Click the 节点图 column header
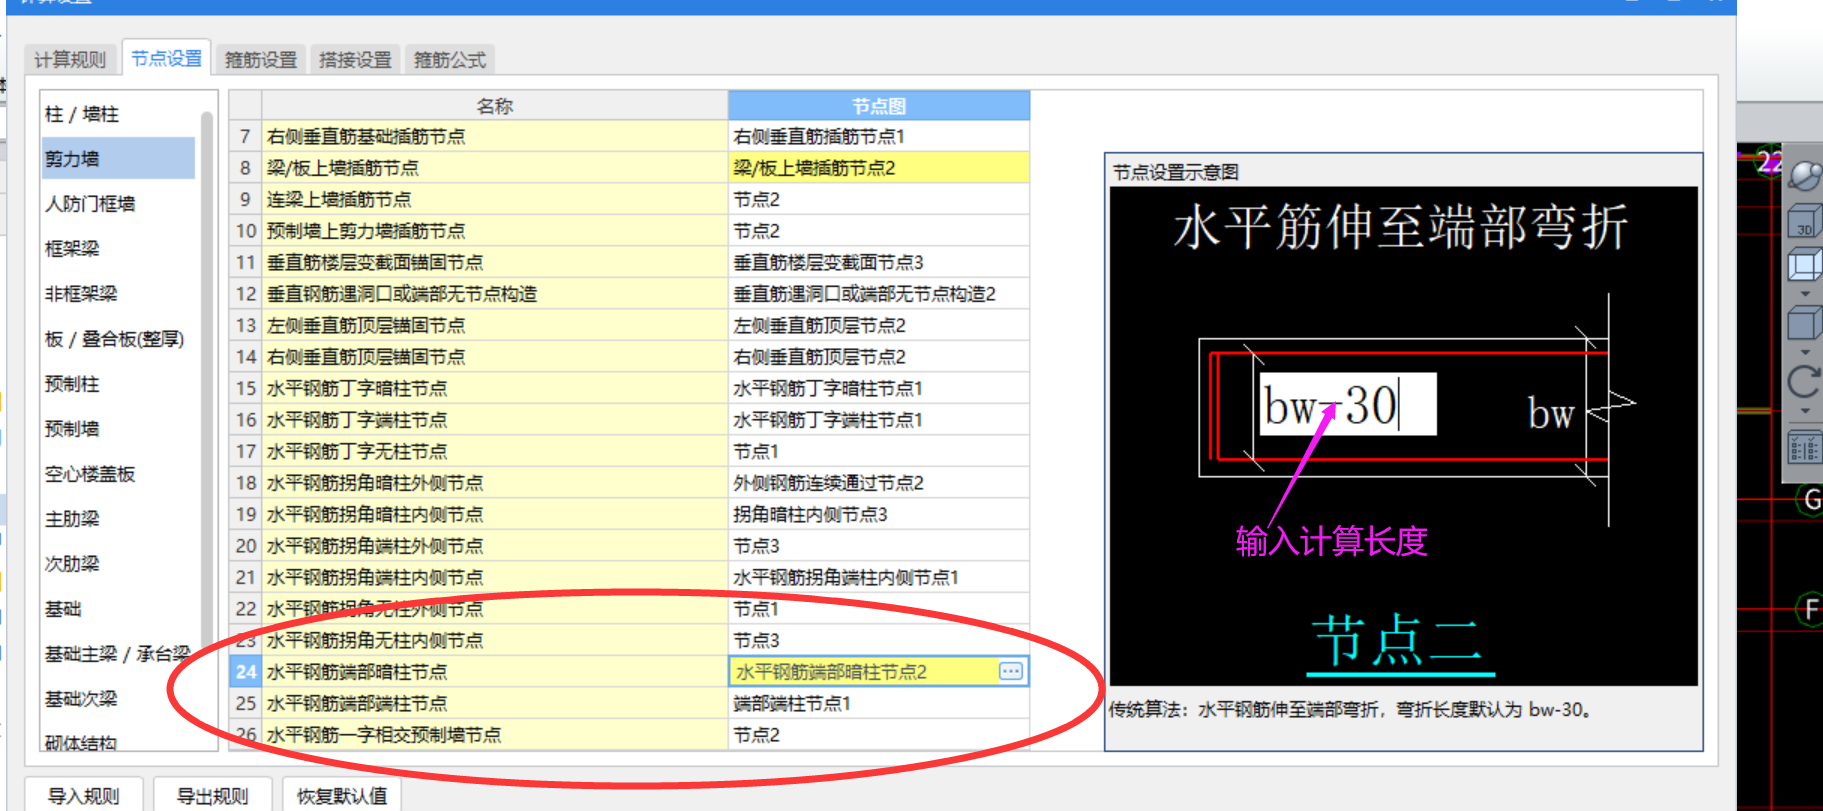 879,106
